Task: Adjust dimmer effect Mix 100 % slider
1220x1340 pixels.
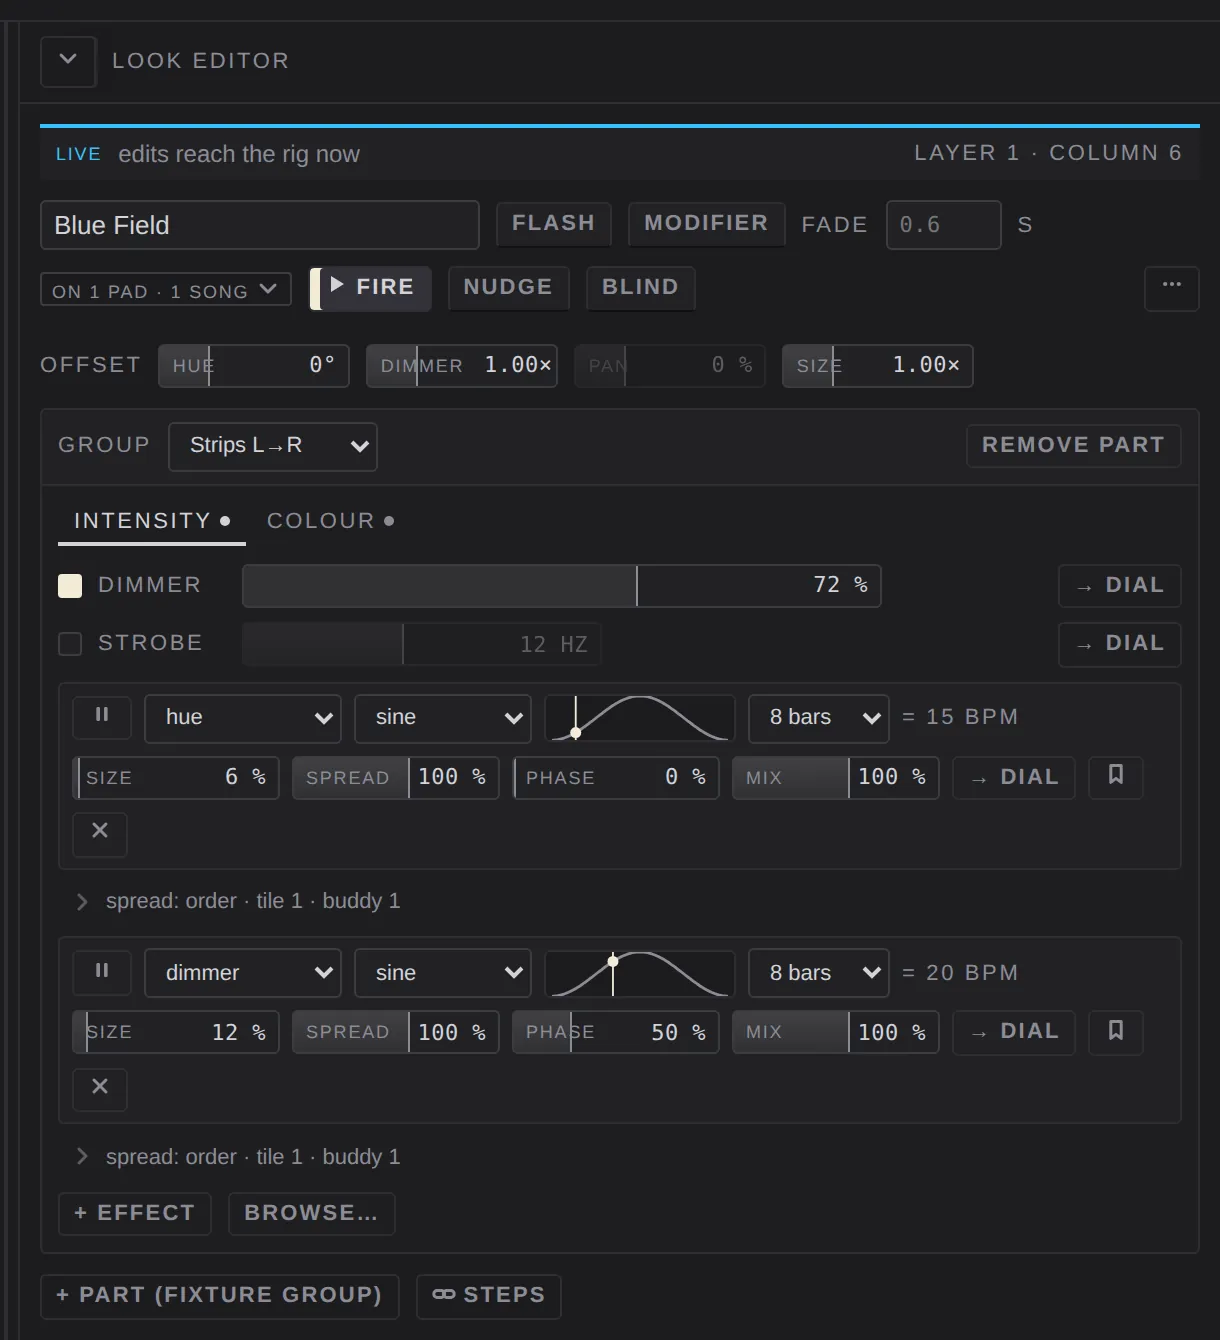Action: point(836,1033)
